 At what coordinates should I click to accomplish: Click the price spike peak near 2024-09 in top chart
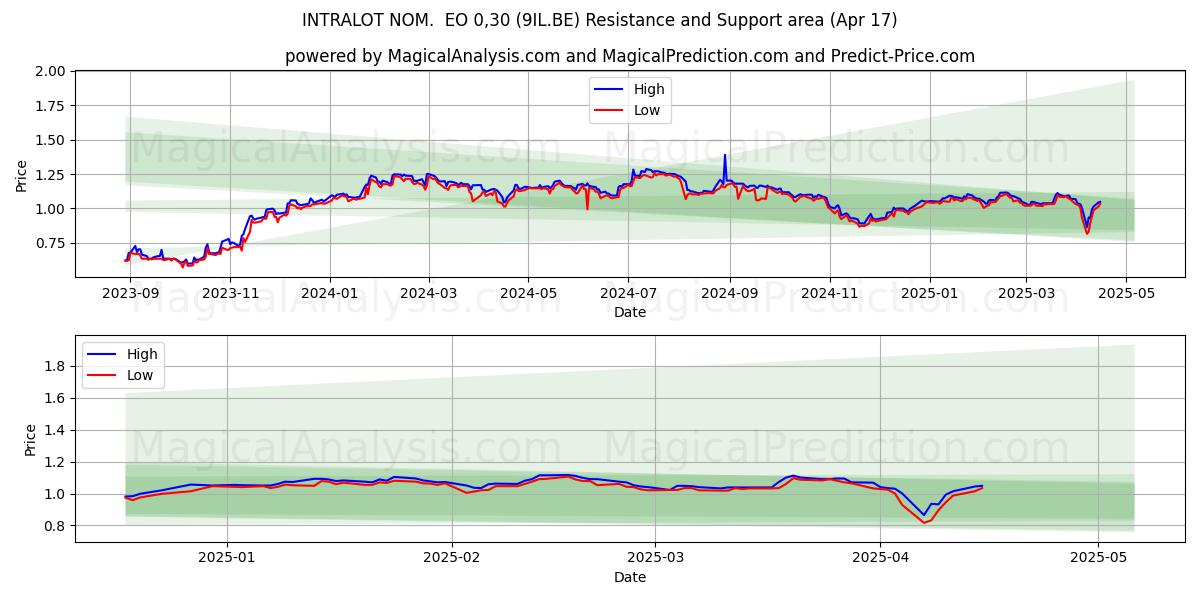725,156
